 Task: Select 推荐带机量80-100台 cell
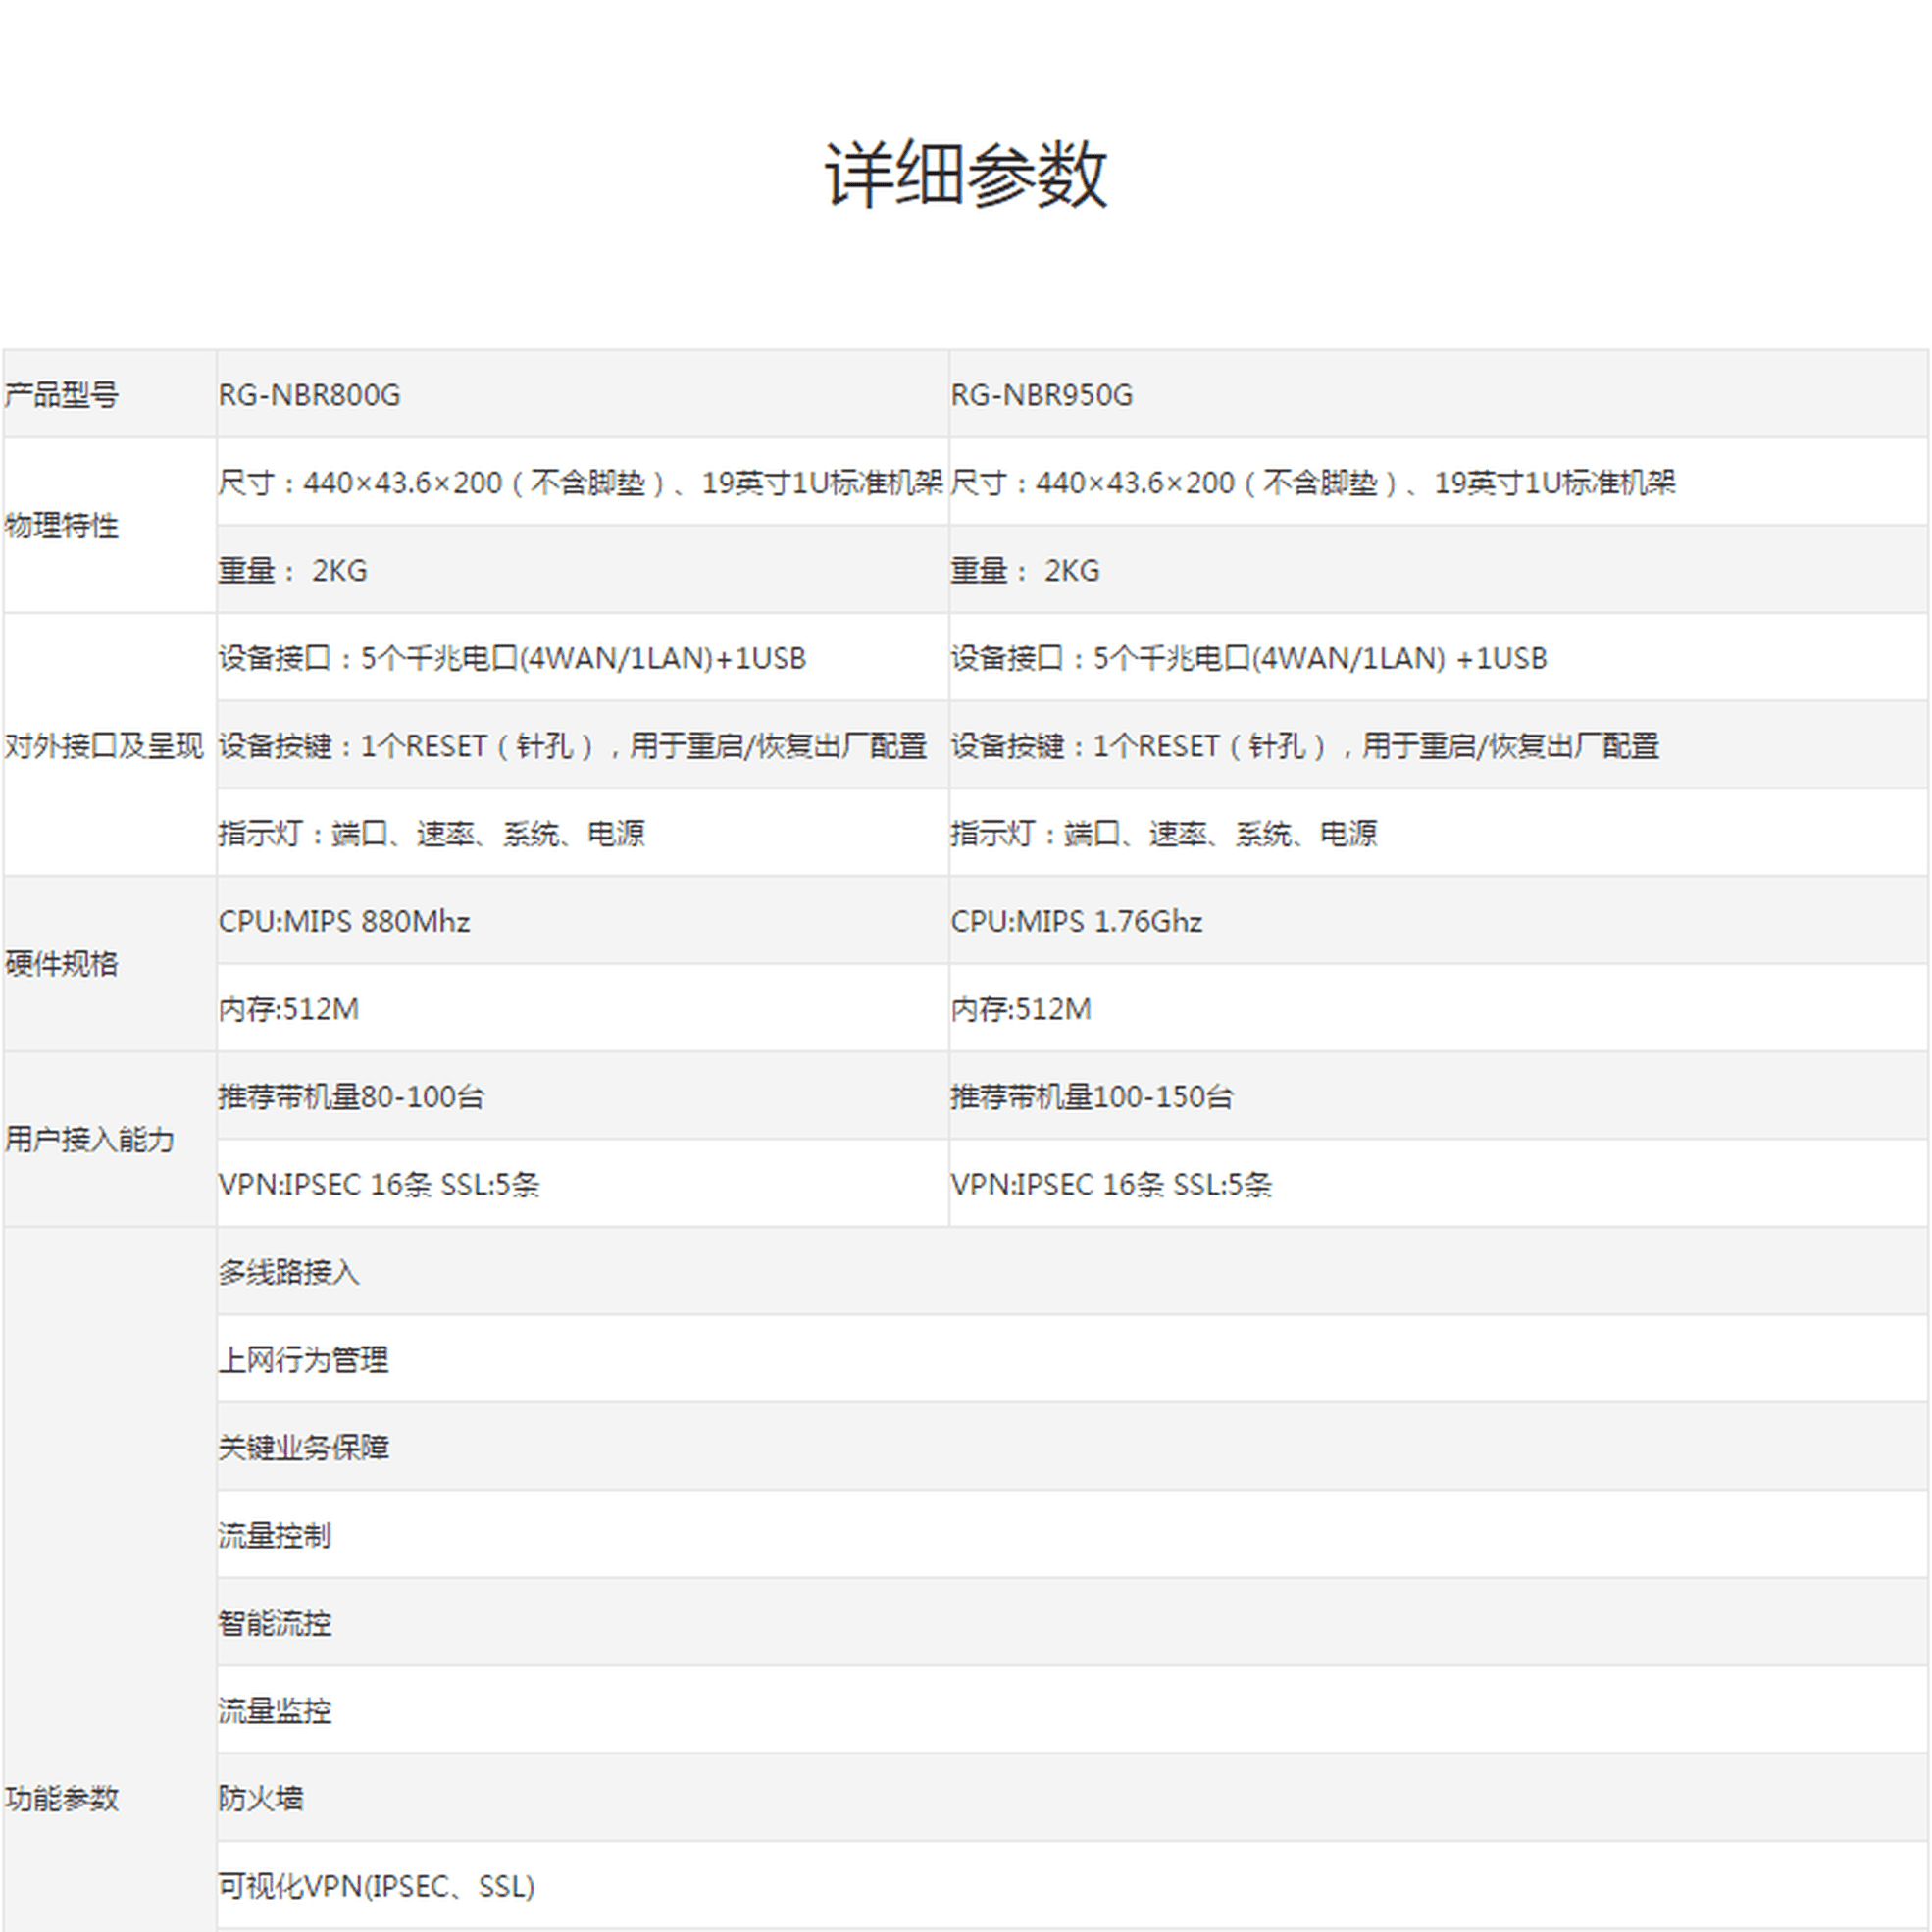[582, 1096]
